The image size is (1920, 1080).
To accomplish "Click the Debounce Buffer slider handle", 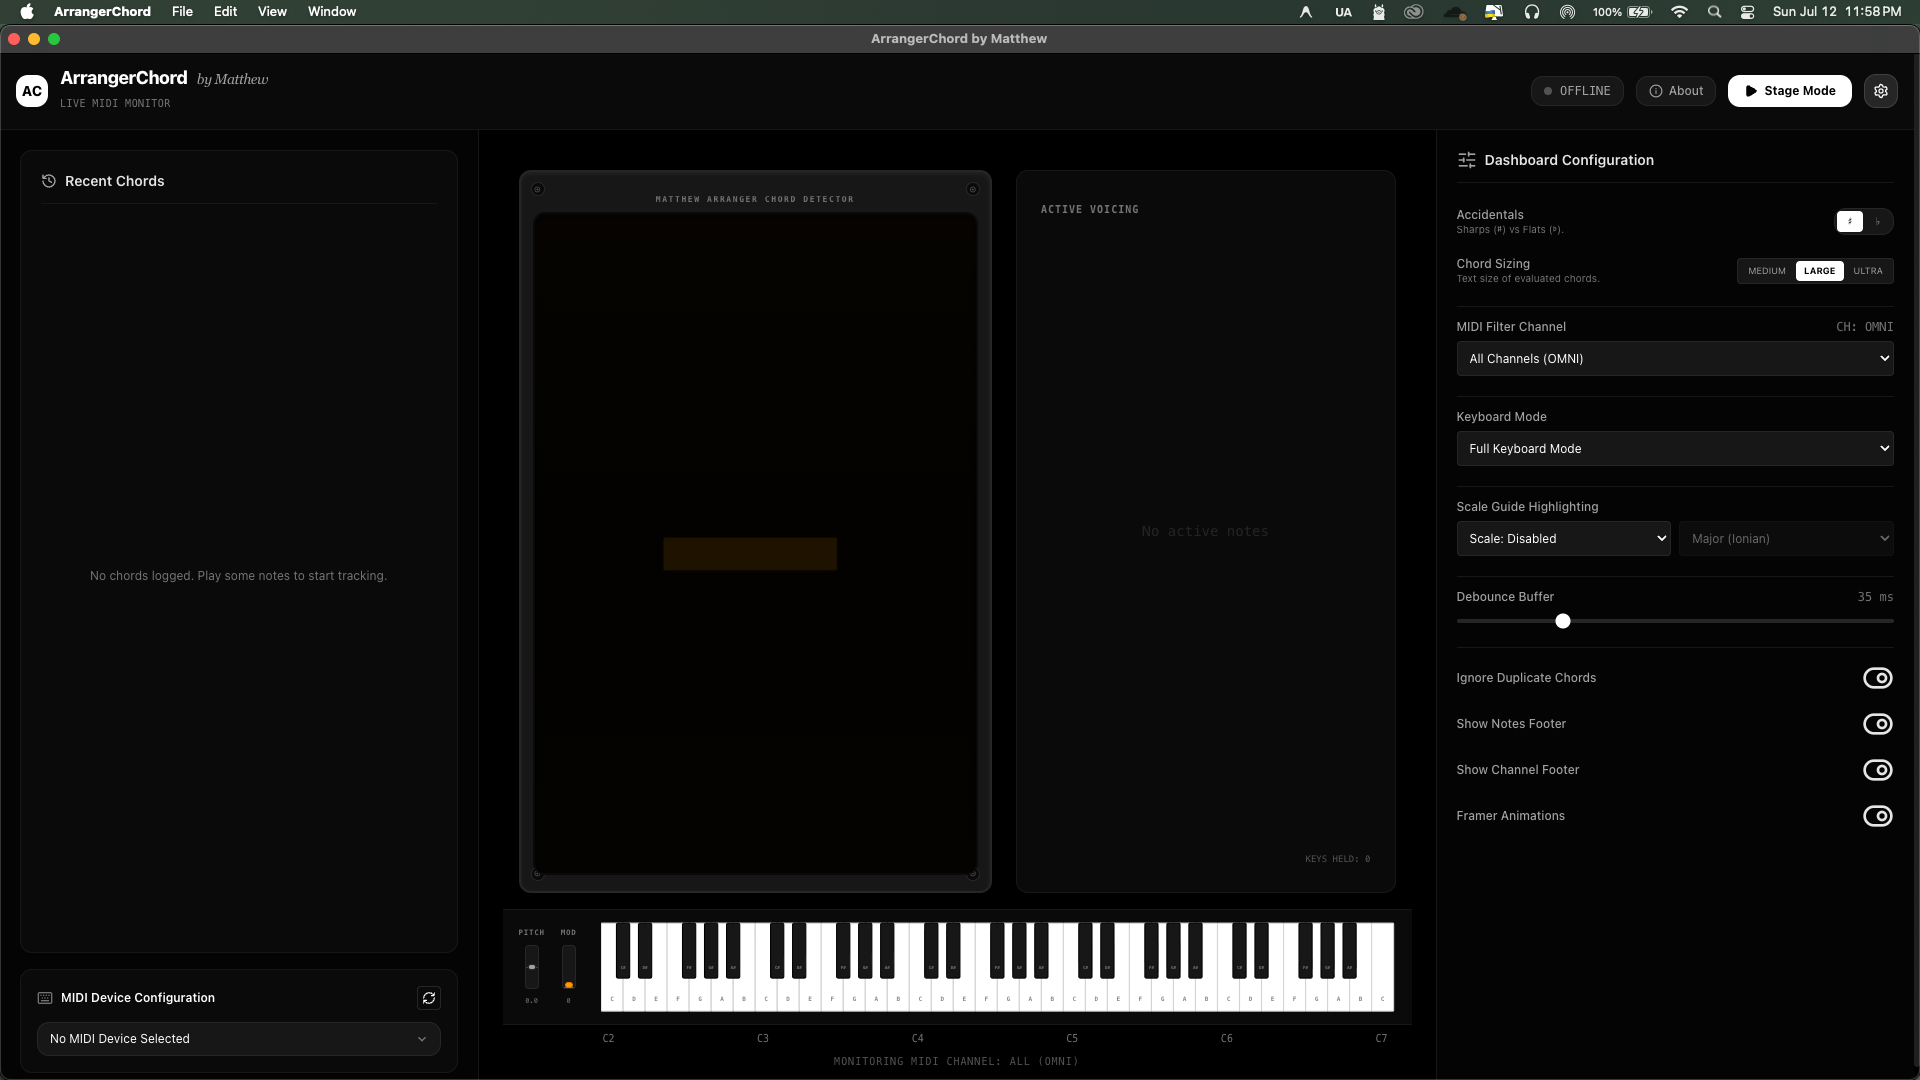I will click(1563, 621).
